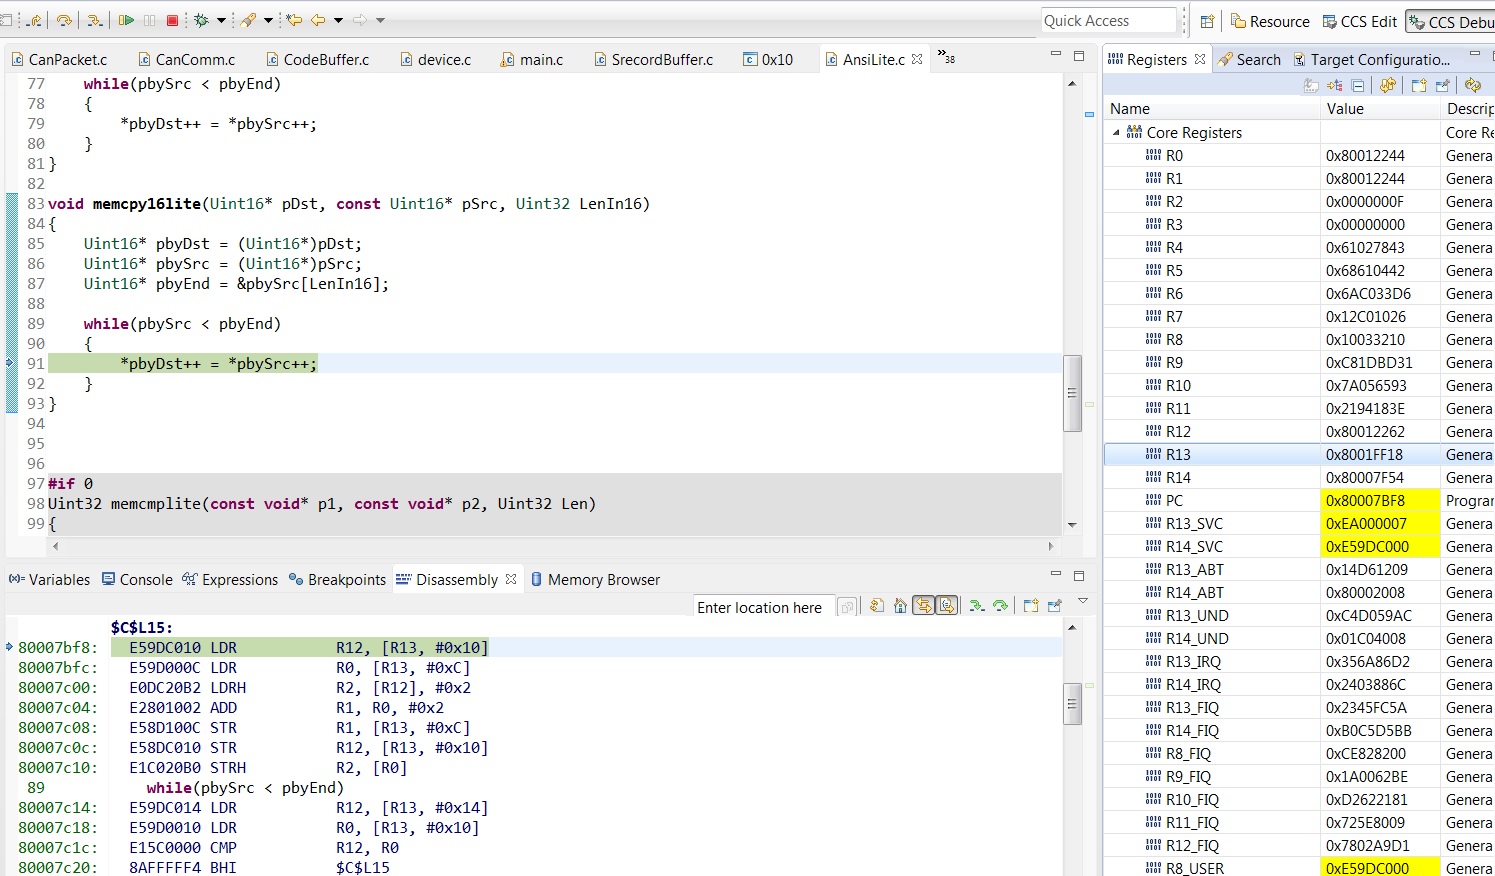
Task: Click the Name column header
Action: [1212, 108]
